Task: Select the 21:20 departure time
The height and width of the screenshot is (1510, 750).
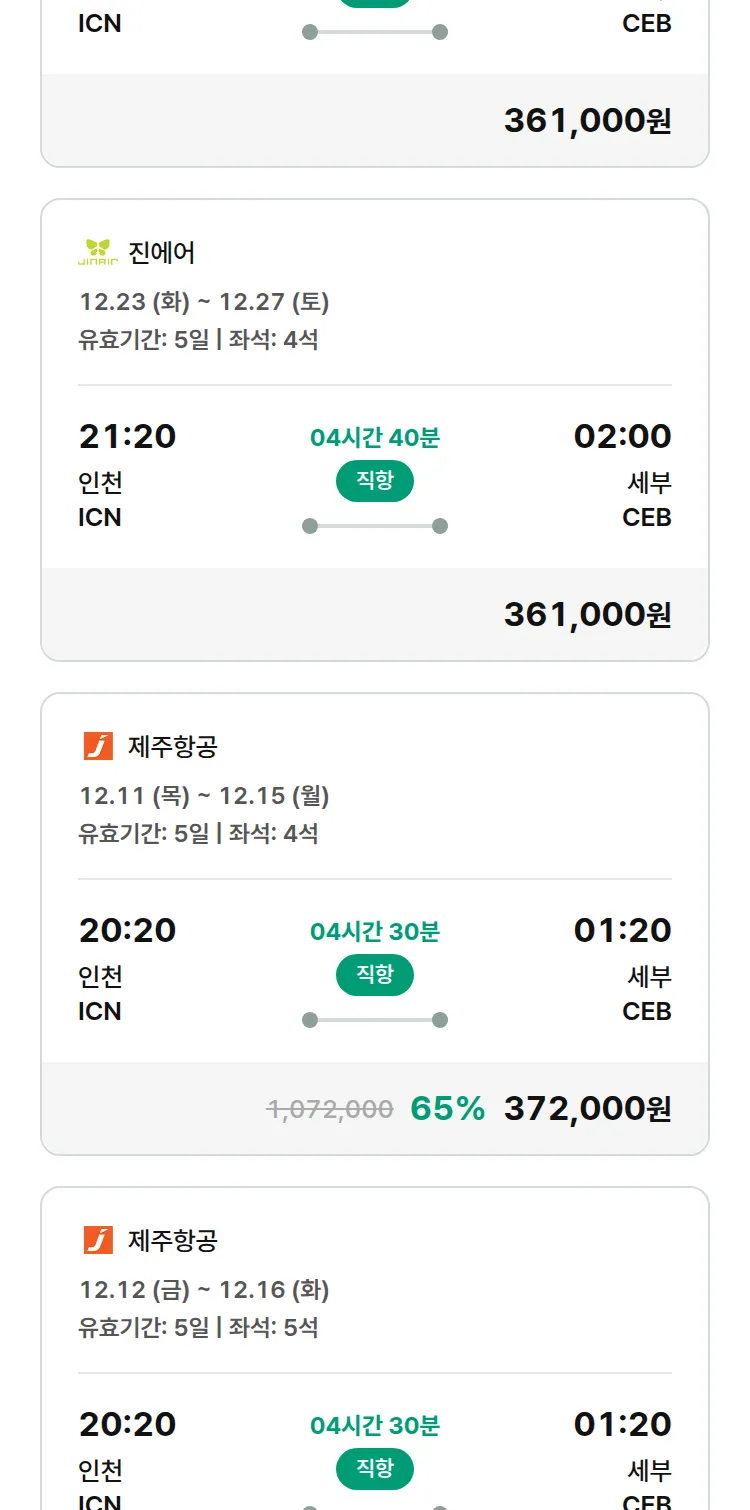Action: point(127,437)
